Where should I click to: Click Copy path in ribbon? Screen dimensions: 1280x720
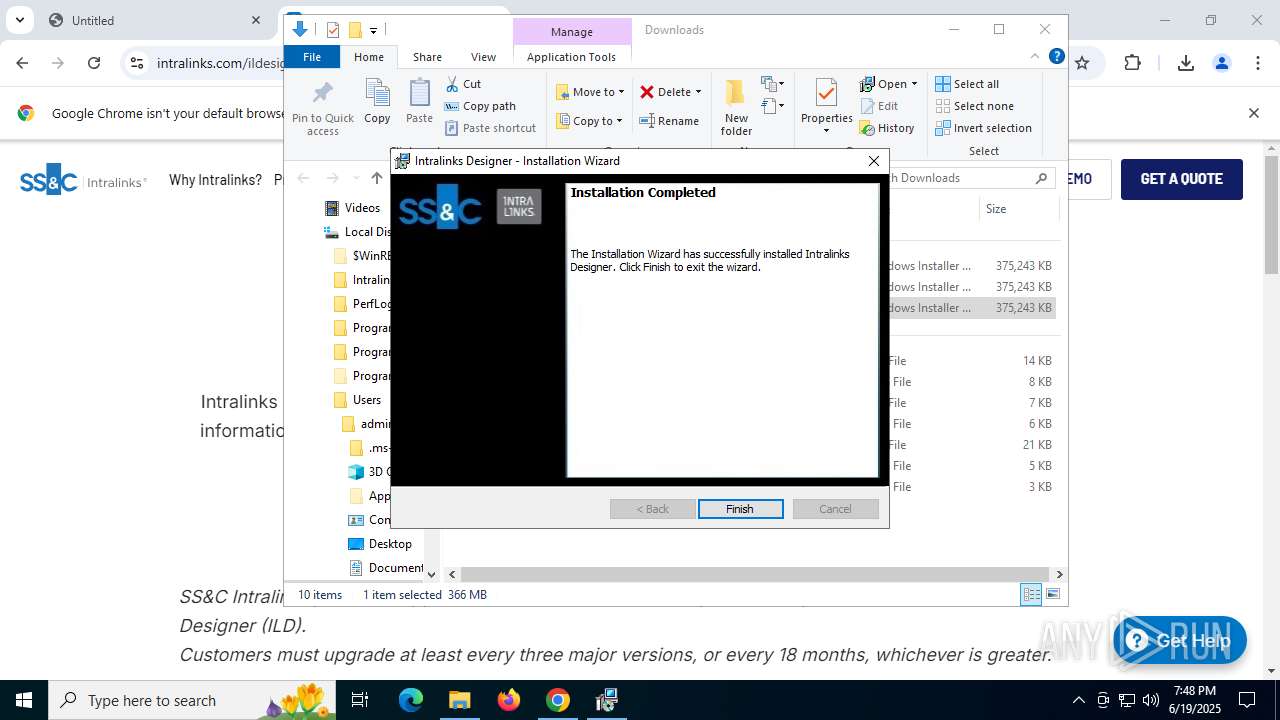pyautogui.click(x=481, y=106)
